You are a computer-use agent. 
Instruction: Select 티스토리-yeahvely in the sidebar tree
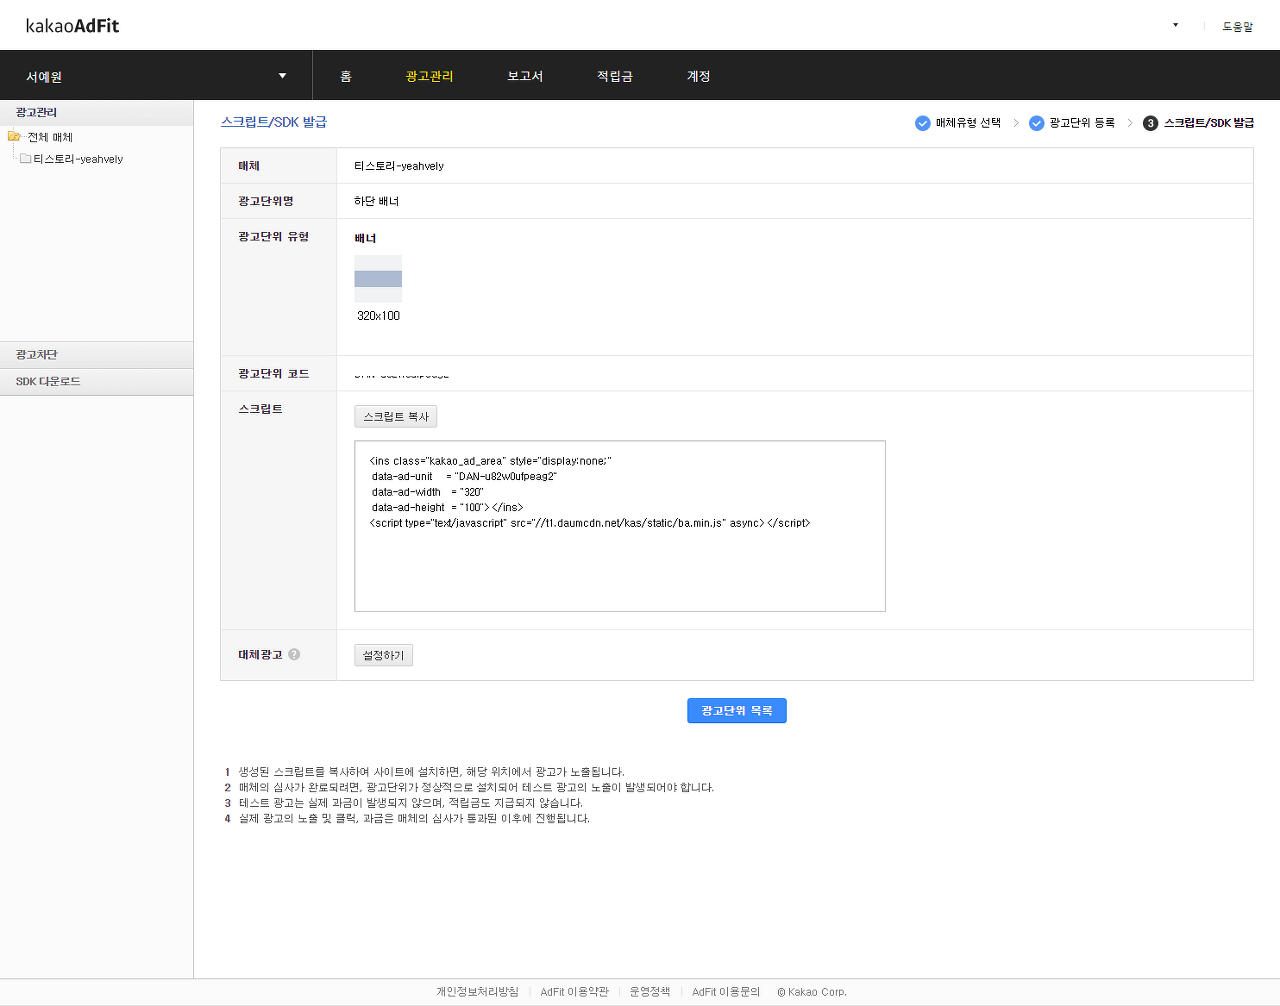click(x=78, y=159)
